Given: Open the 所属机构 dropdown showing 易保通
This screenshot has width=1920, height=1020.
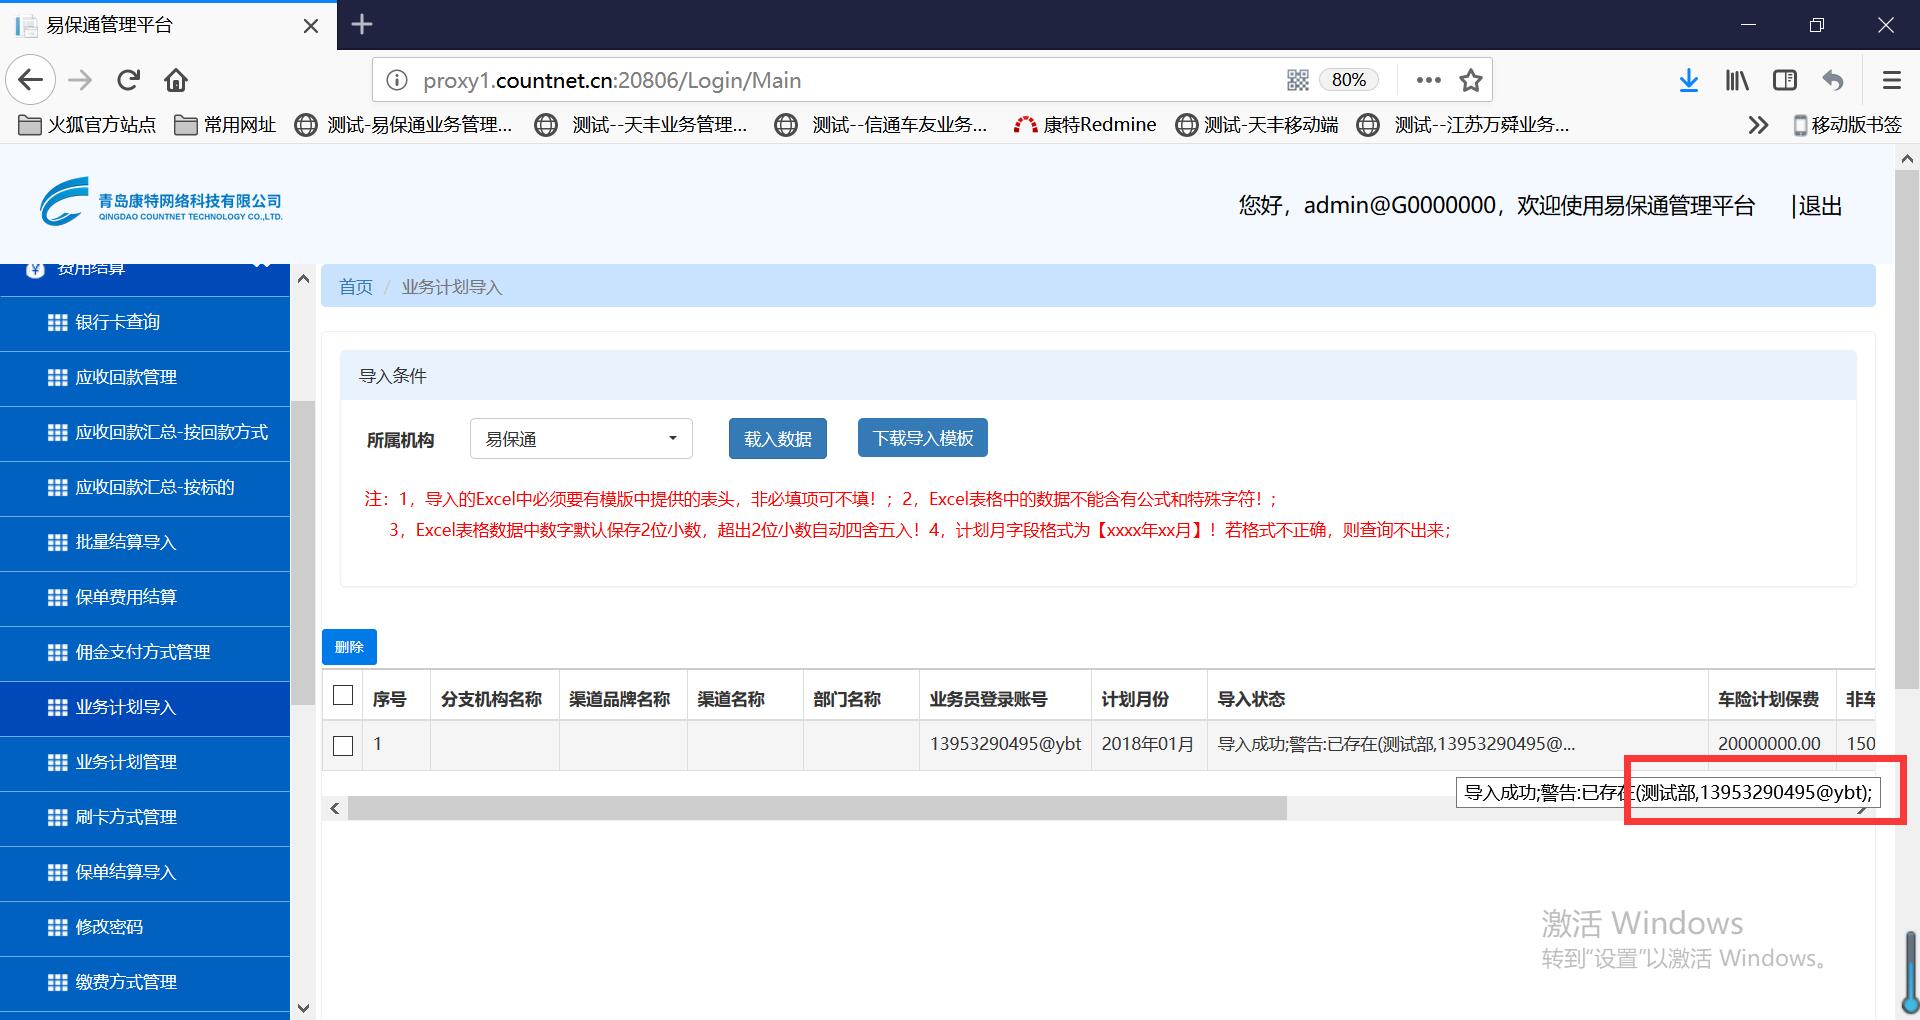Looking at the screenshot, I should click(581, 439).
